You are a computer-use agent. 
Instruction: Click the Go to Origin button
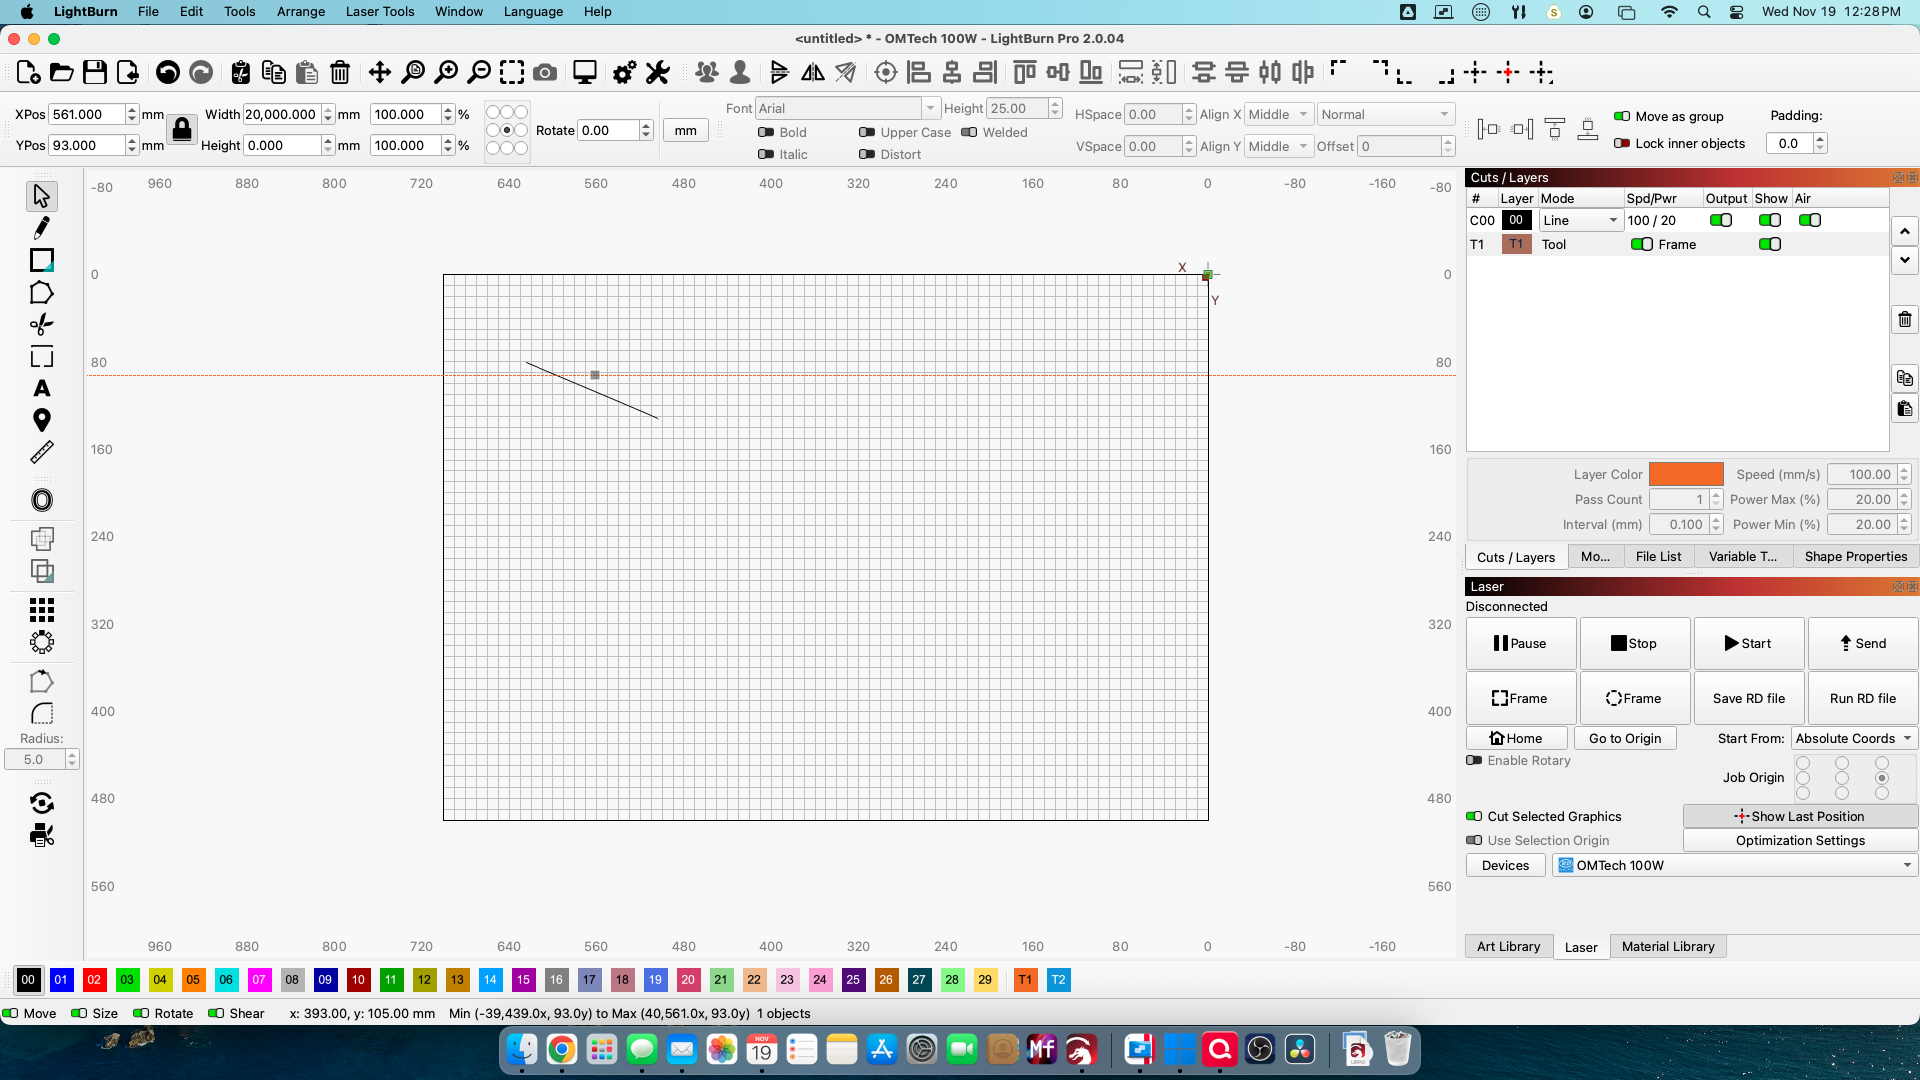click(1624, 739)
